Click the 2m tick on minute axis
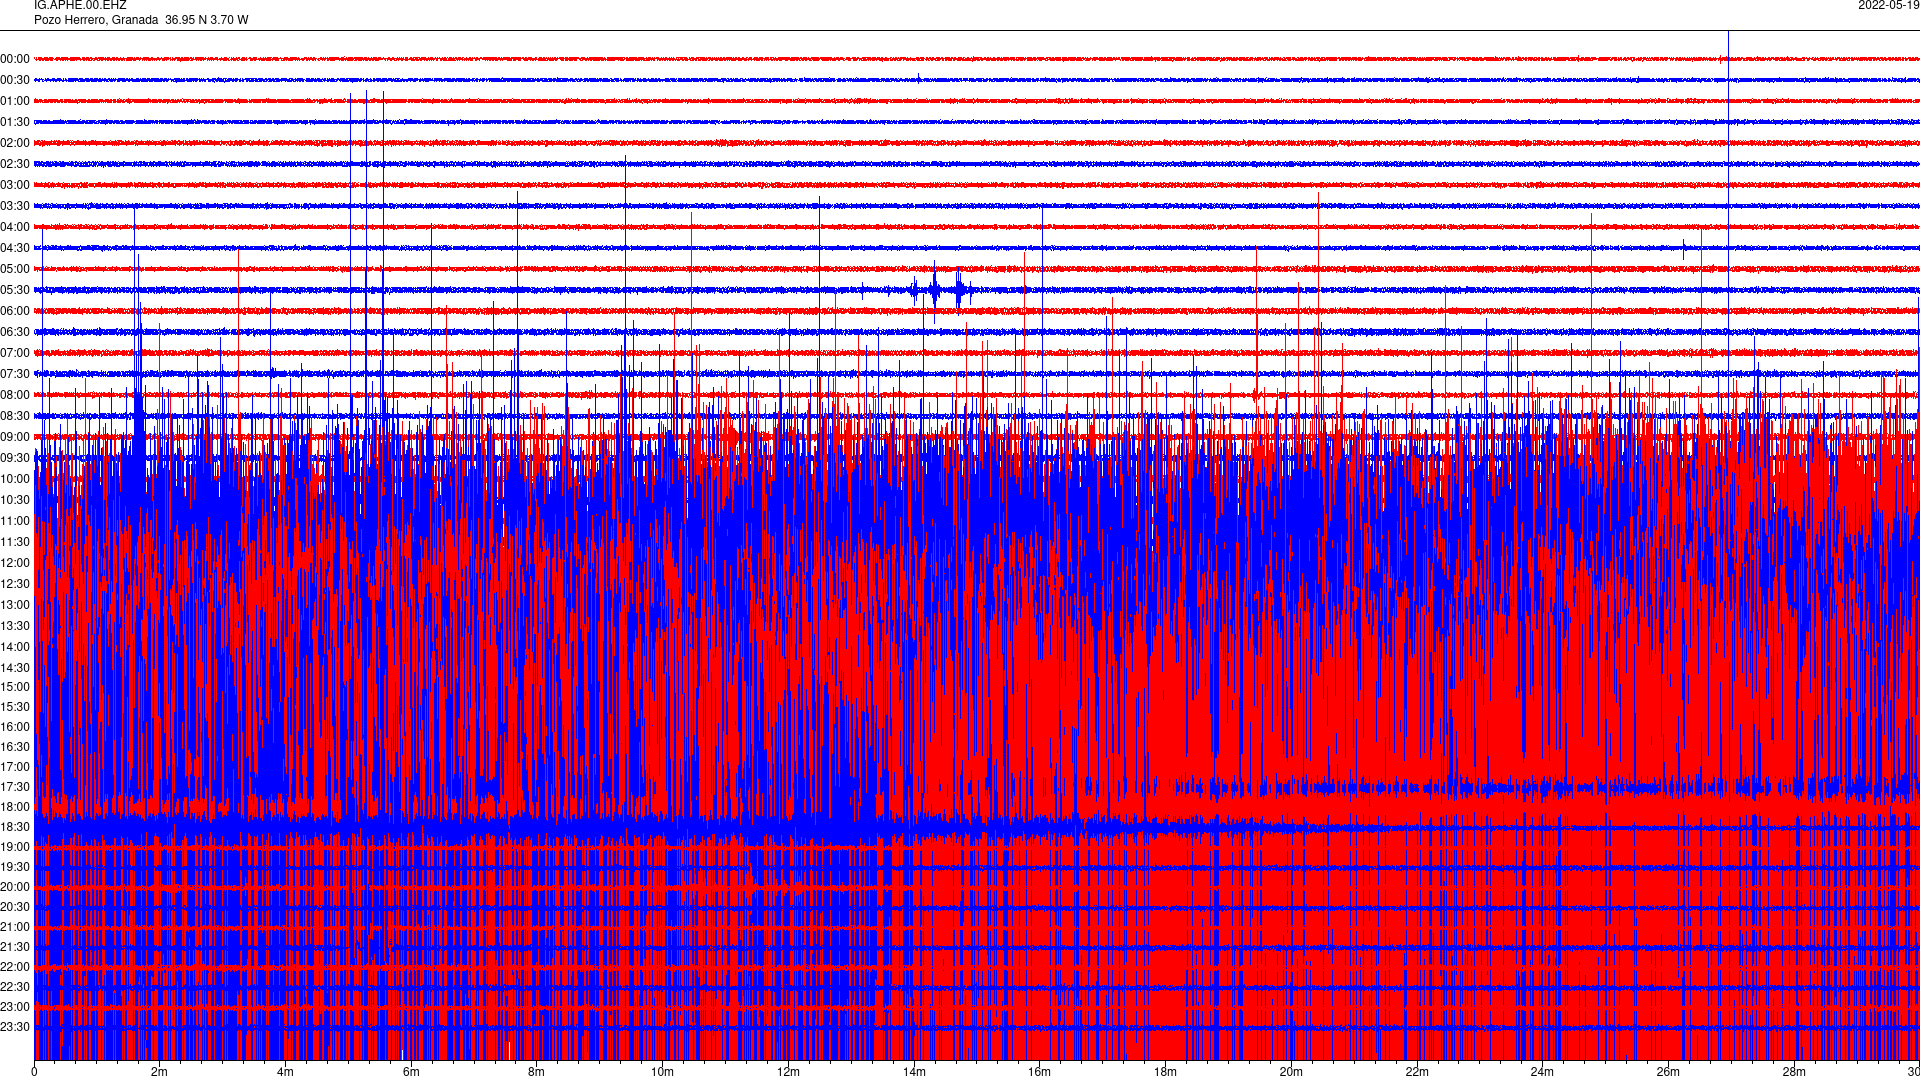Viewport: 1920px width, 1080px height. (x=160, y=1072)
